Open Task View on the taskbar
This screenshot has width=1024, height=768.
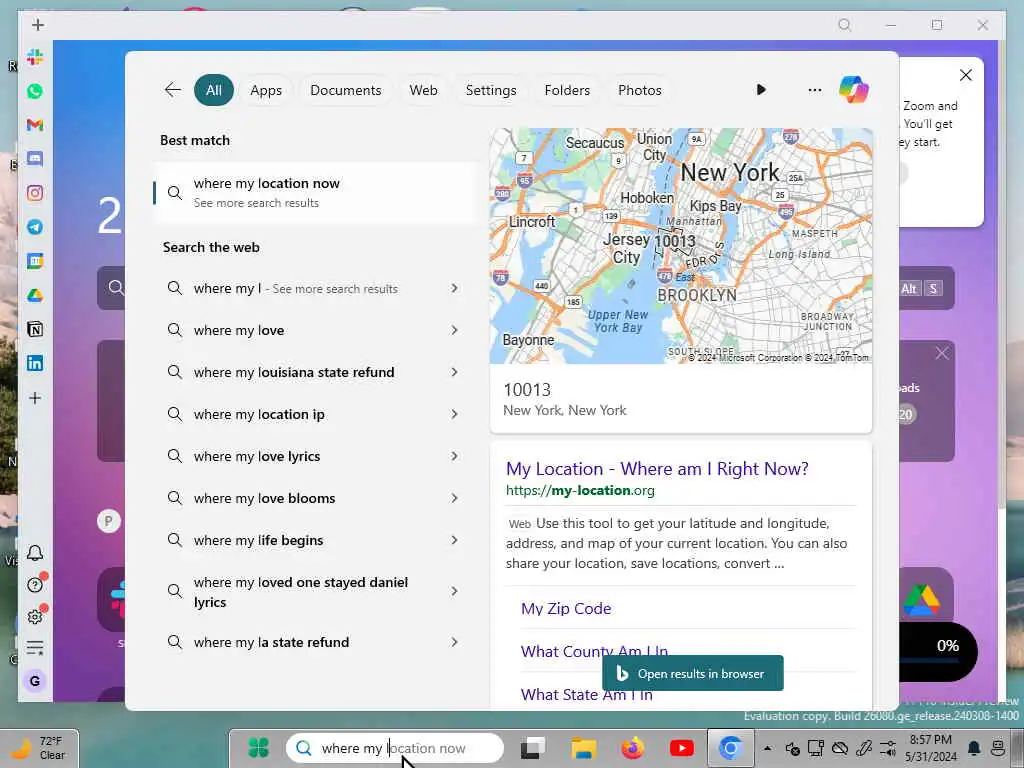click(533, 748)
